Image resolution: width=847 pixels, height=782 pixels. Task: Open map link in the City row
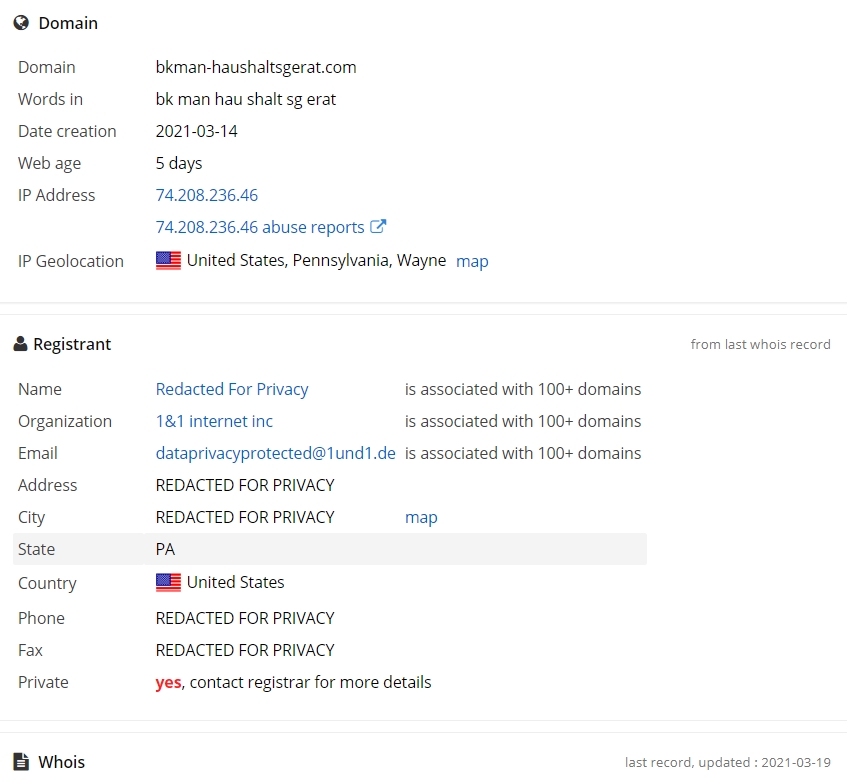click(x=421, y=517)
